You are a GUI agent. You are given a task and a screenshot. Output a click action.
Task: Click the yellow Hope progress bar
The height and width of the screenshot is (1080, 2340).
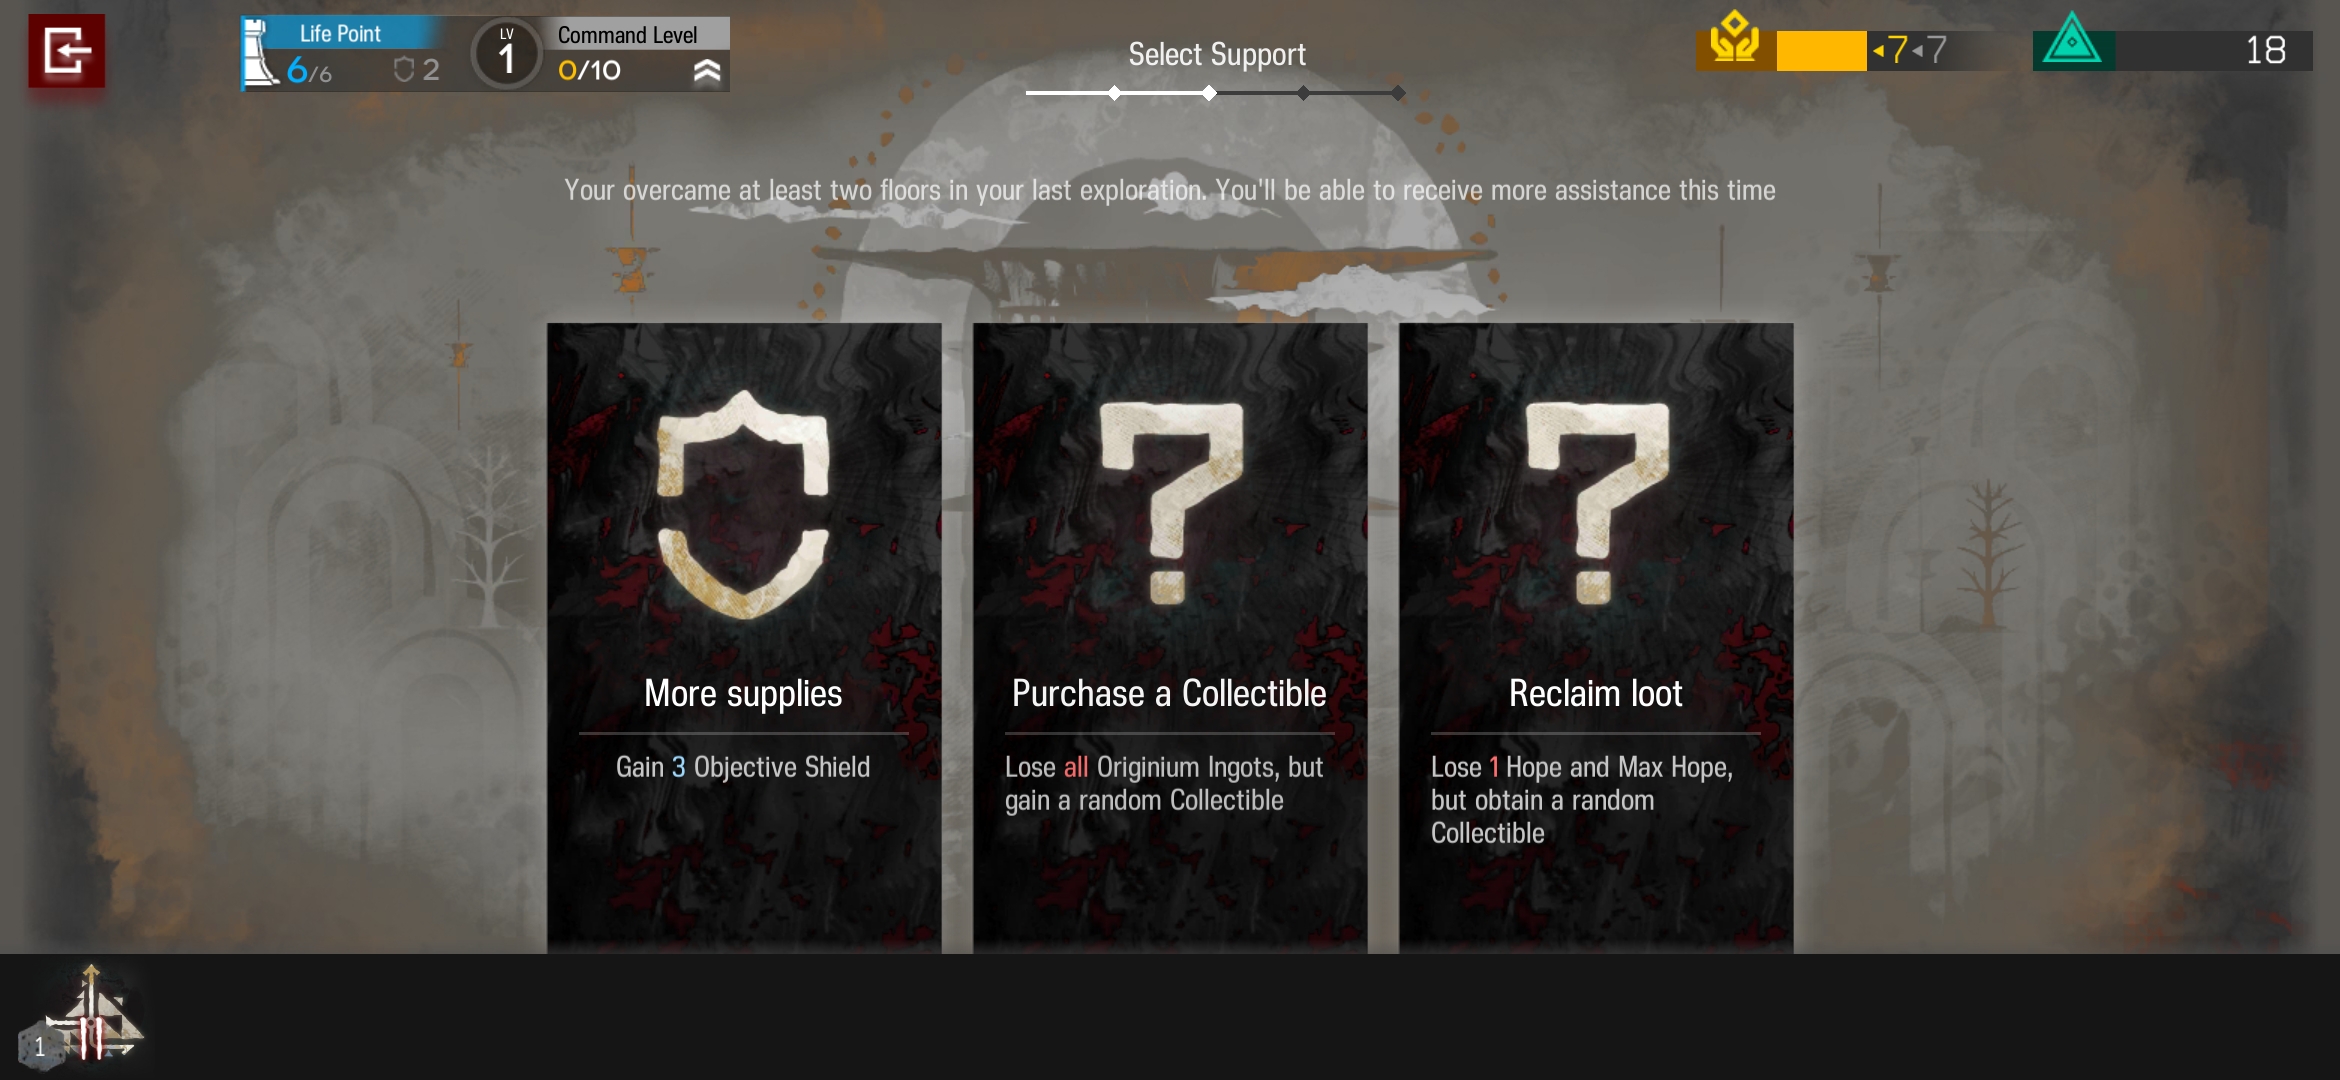coord(1821,51)
